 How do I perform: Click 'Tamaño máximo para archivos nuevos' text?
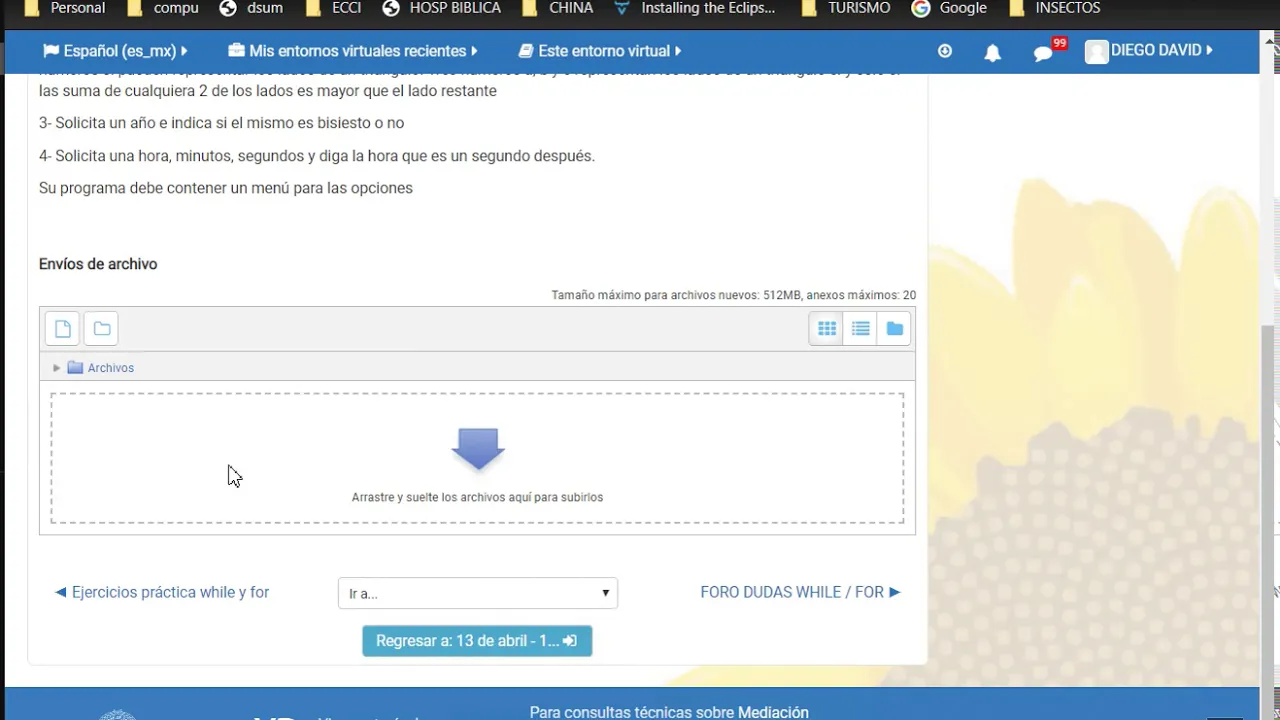pyautogui.click(x=734, y=295)
